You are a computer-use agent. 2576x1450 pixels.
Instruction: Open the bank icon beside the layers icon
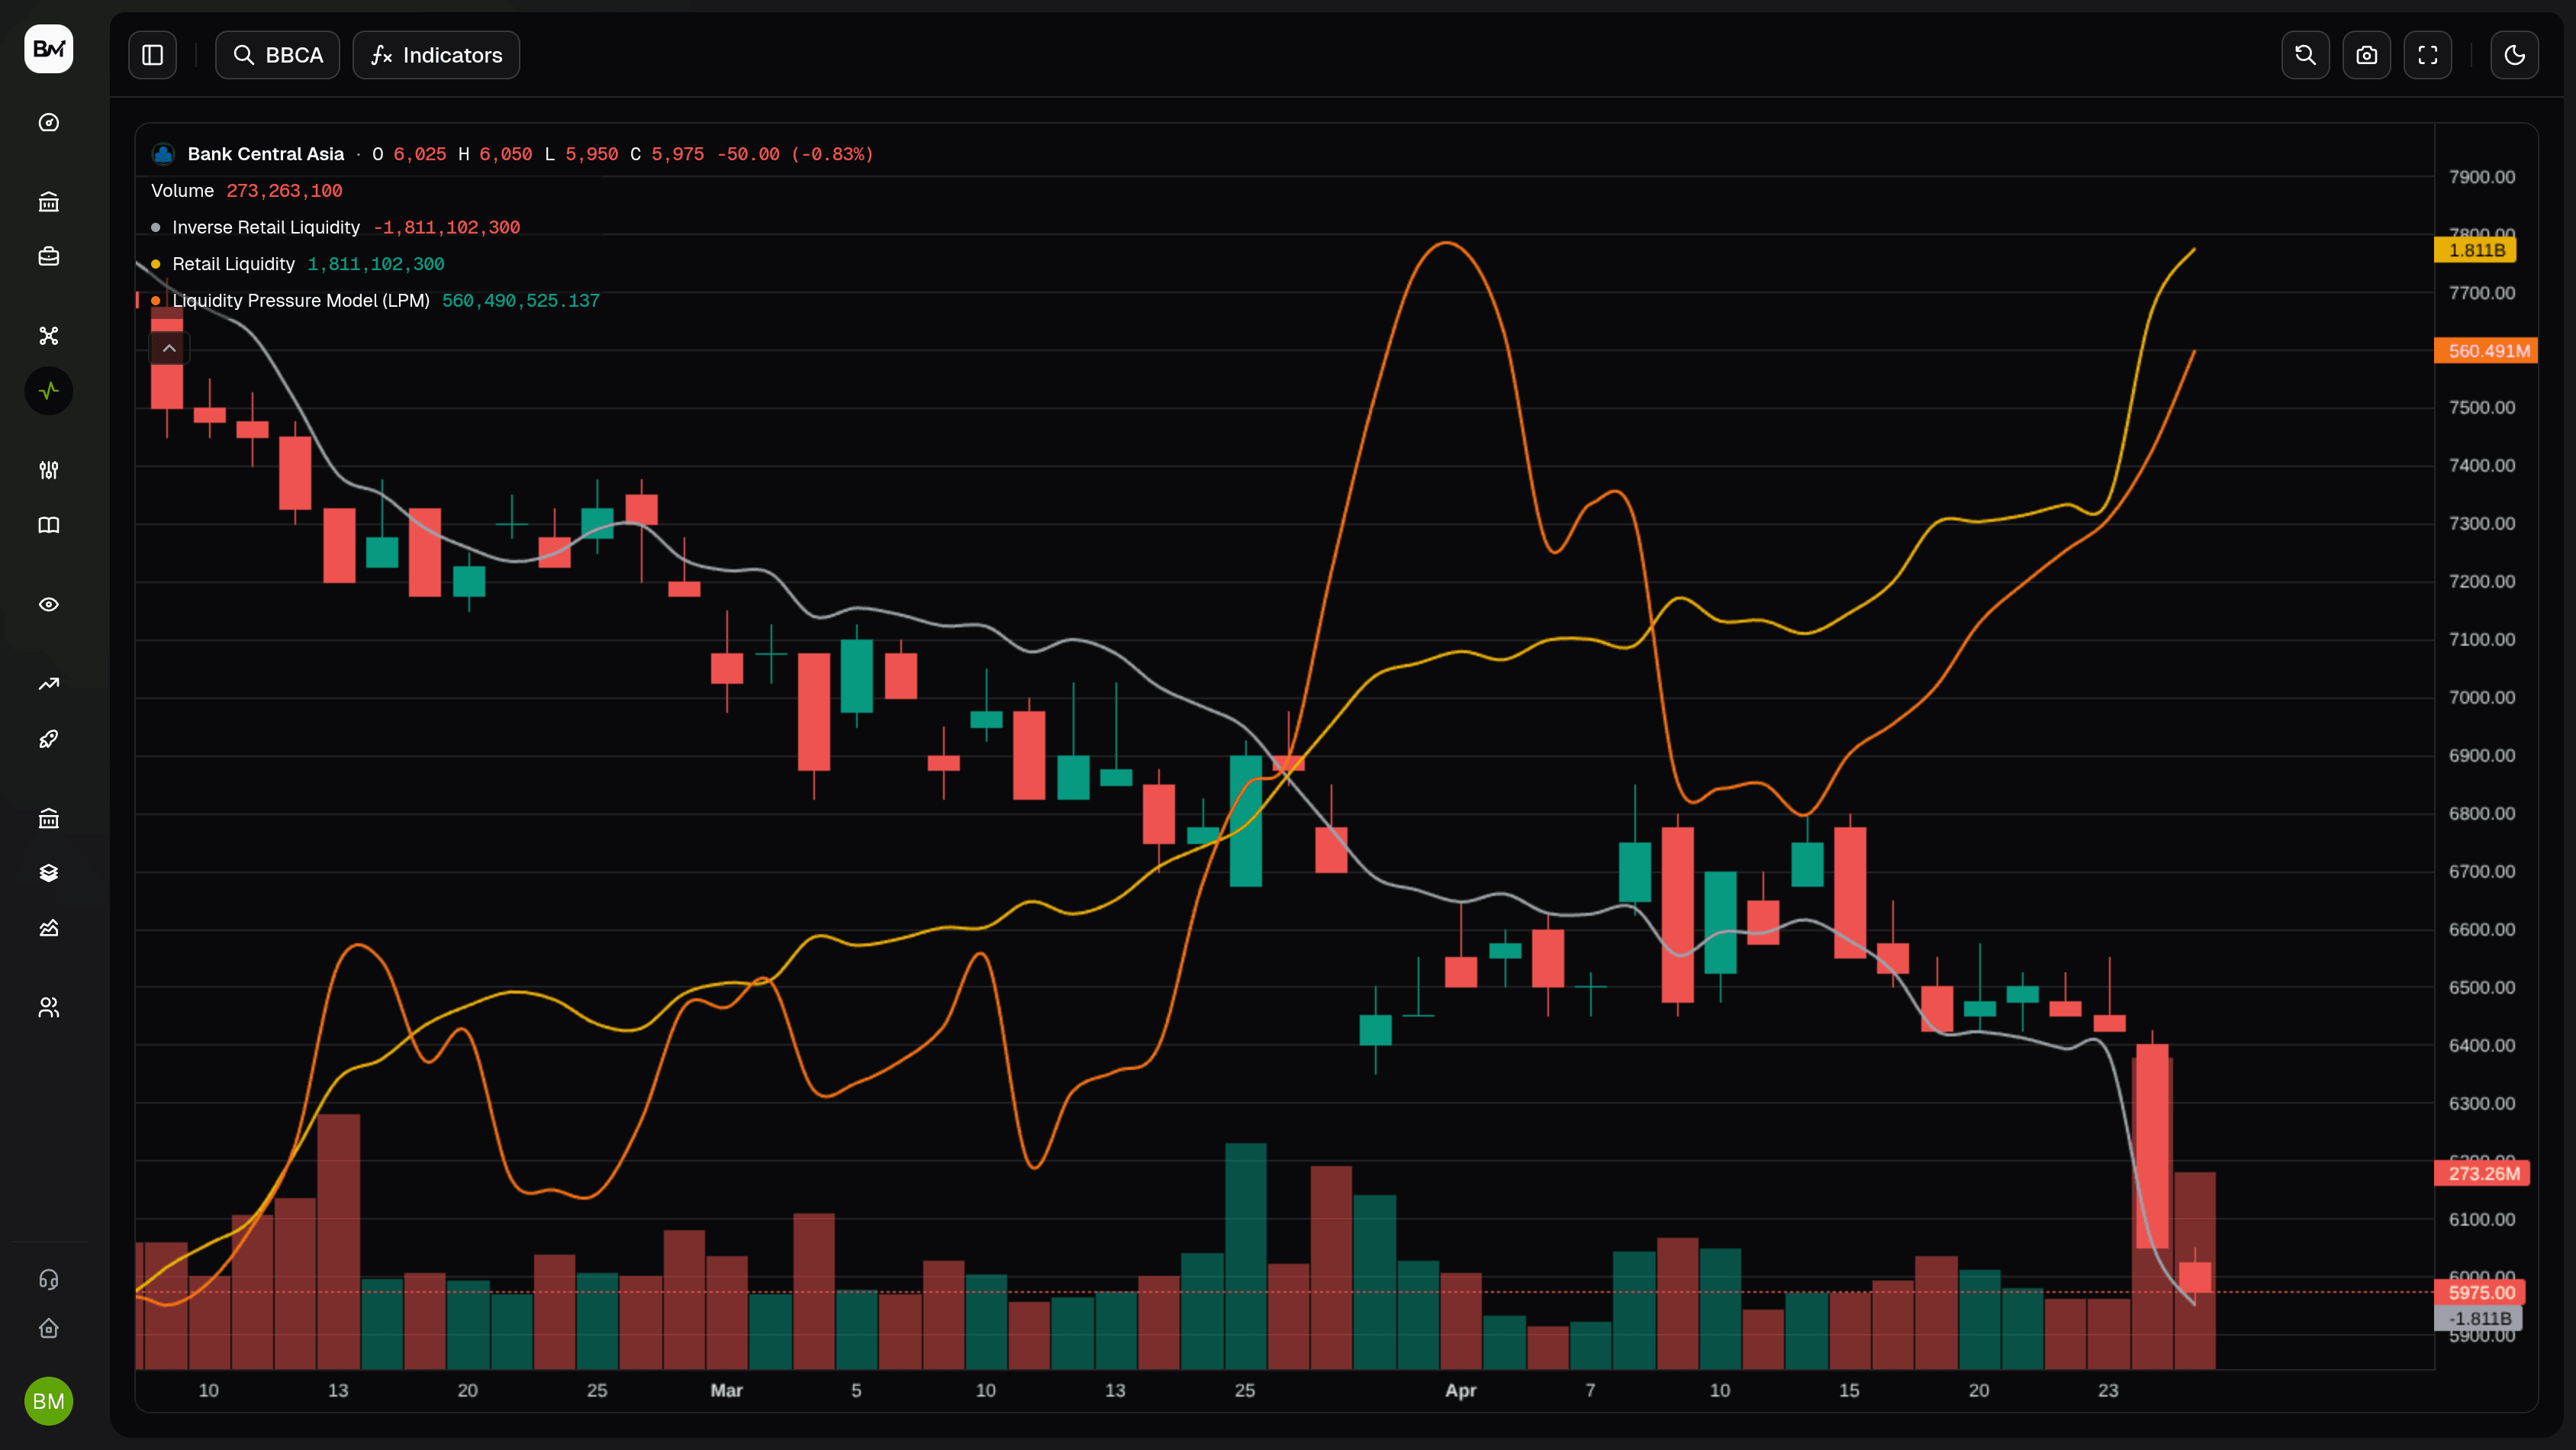pos(49,818)
